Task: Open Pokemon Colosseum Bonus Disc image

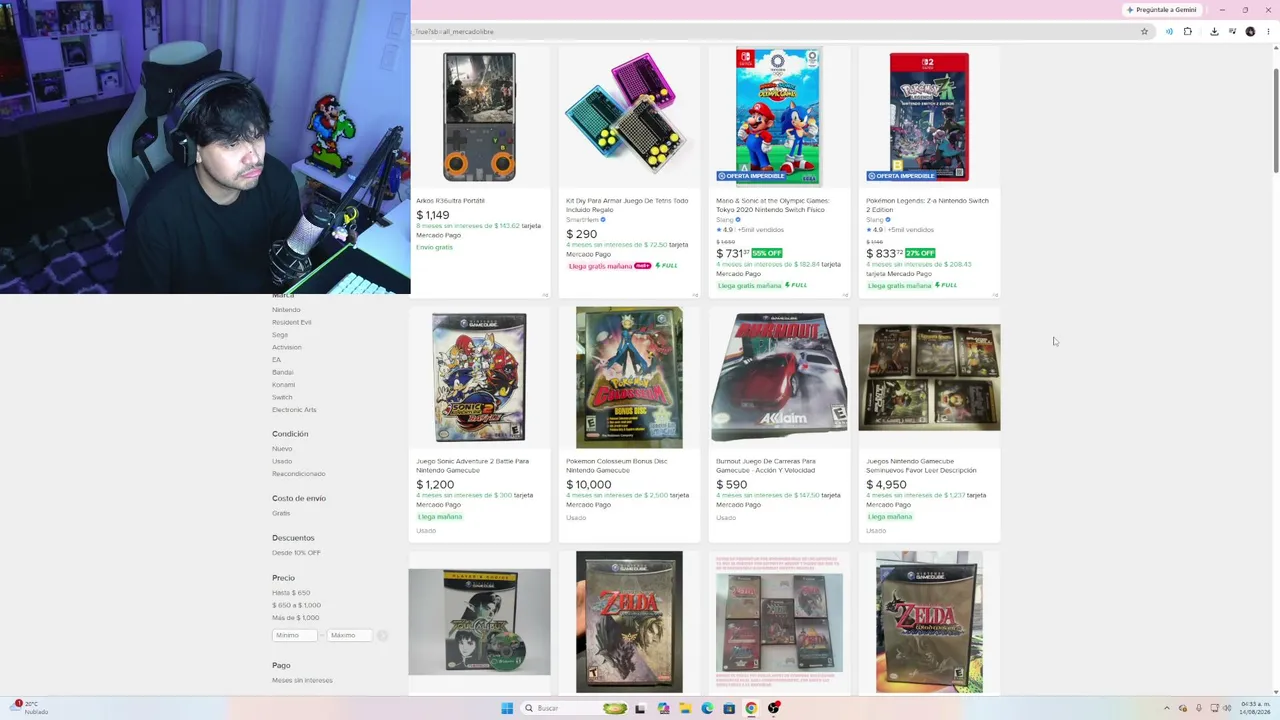Action: (x=629, y=377)
